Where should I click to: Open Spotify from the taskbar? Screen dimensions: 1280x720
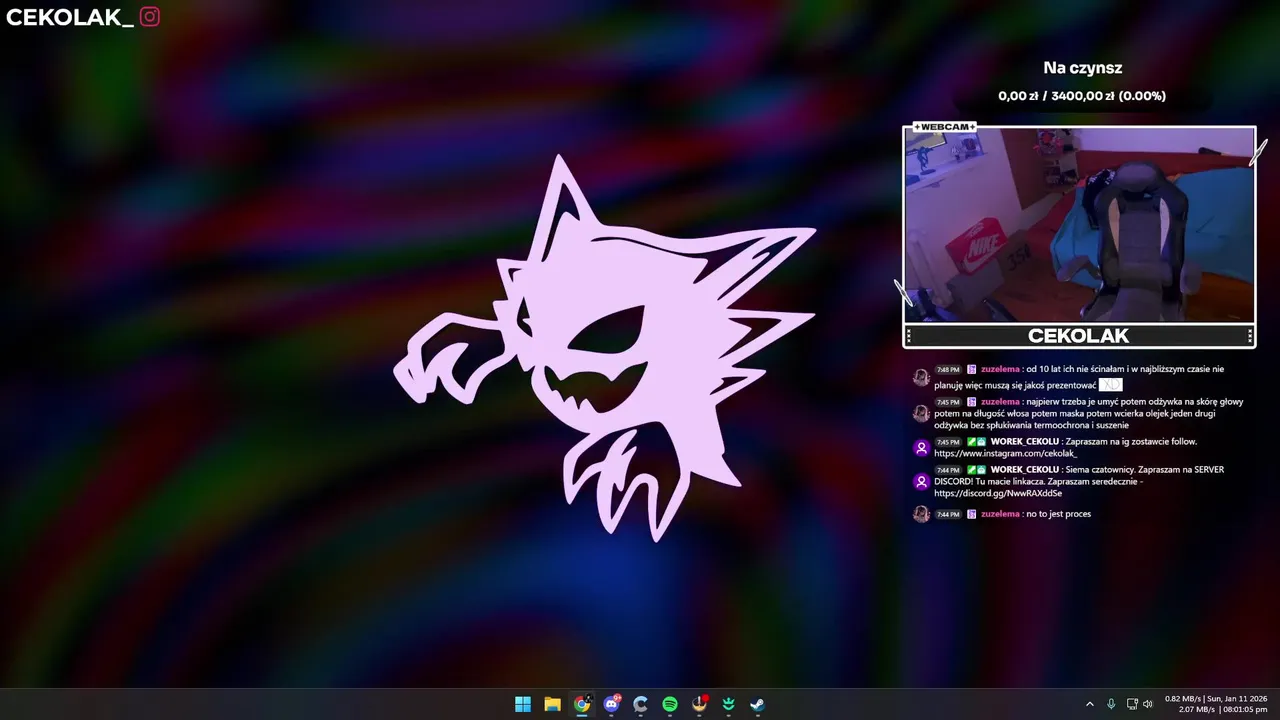tap(670, 704)
